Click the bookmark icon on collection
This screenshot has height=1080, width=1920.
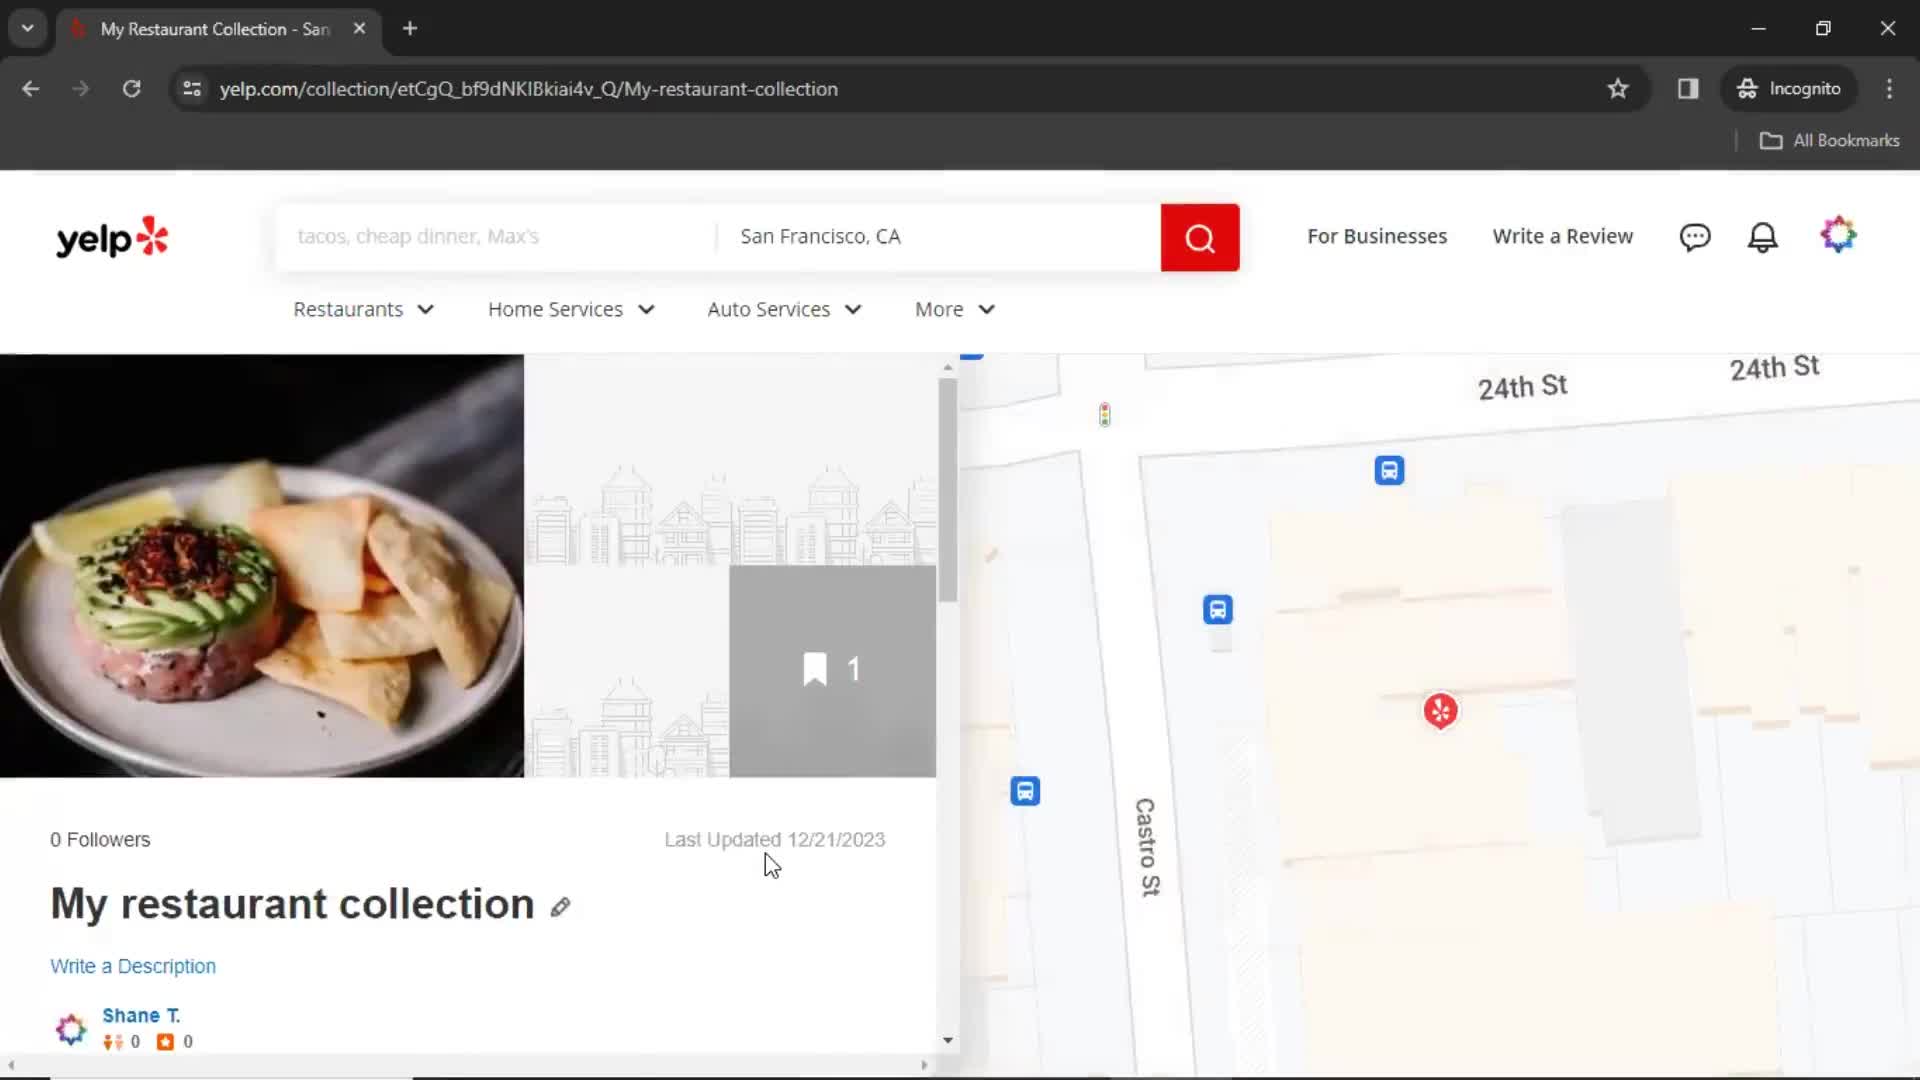[815, 669]
